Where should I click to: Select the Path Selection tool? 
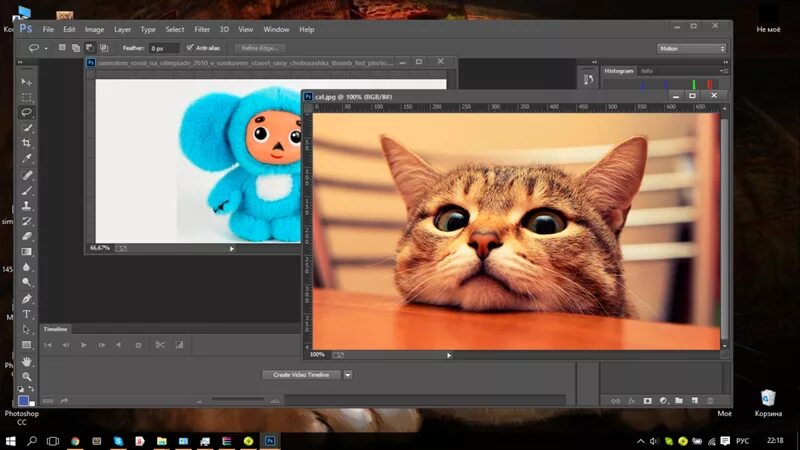(27, 330)
